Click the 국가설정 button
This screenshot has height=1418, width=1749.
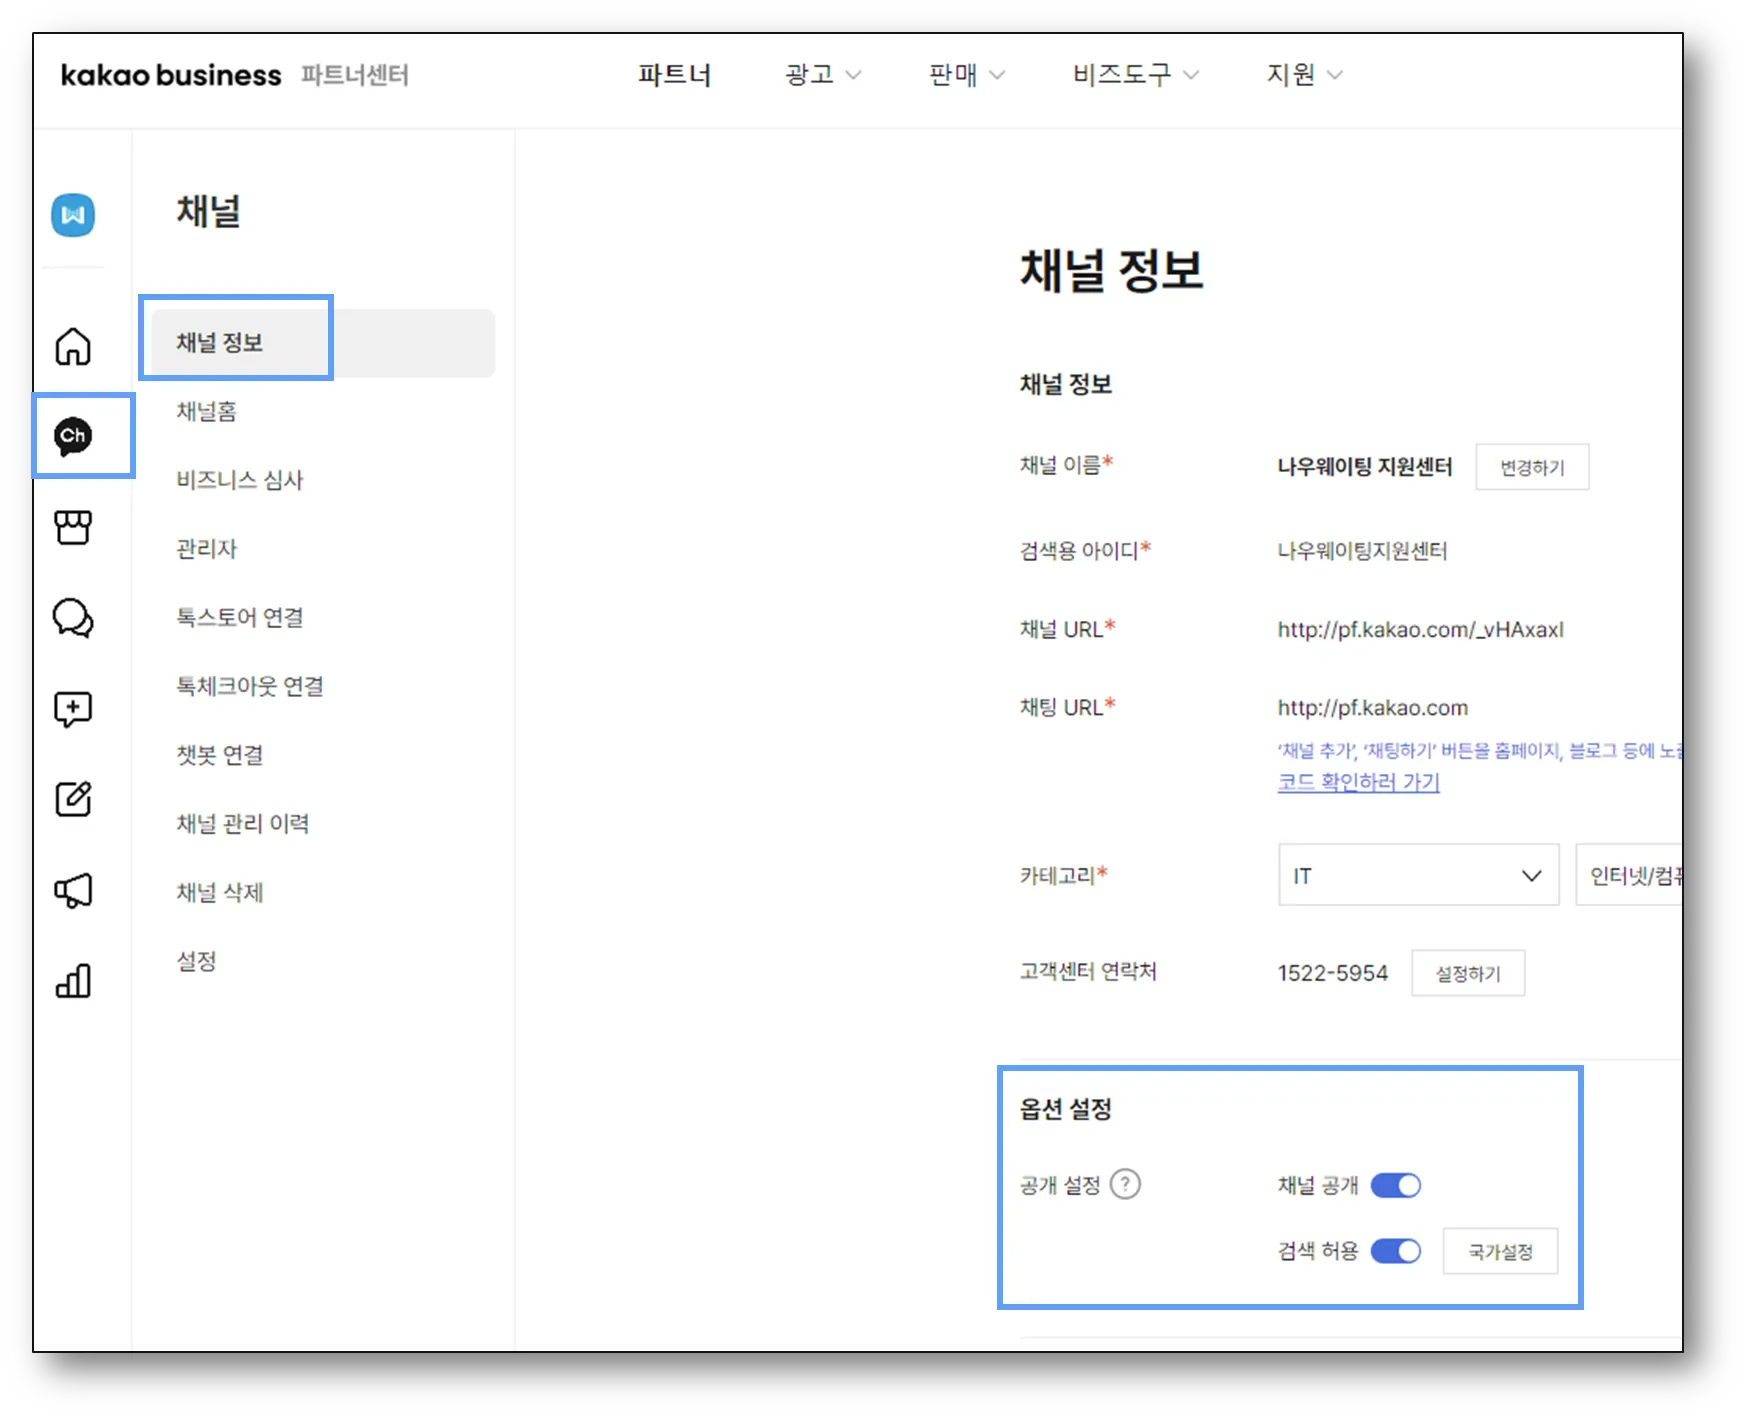coord(1500,1251)
